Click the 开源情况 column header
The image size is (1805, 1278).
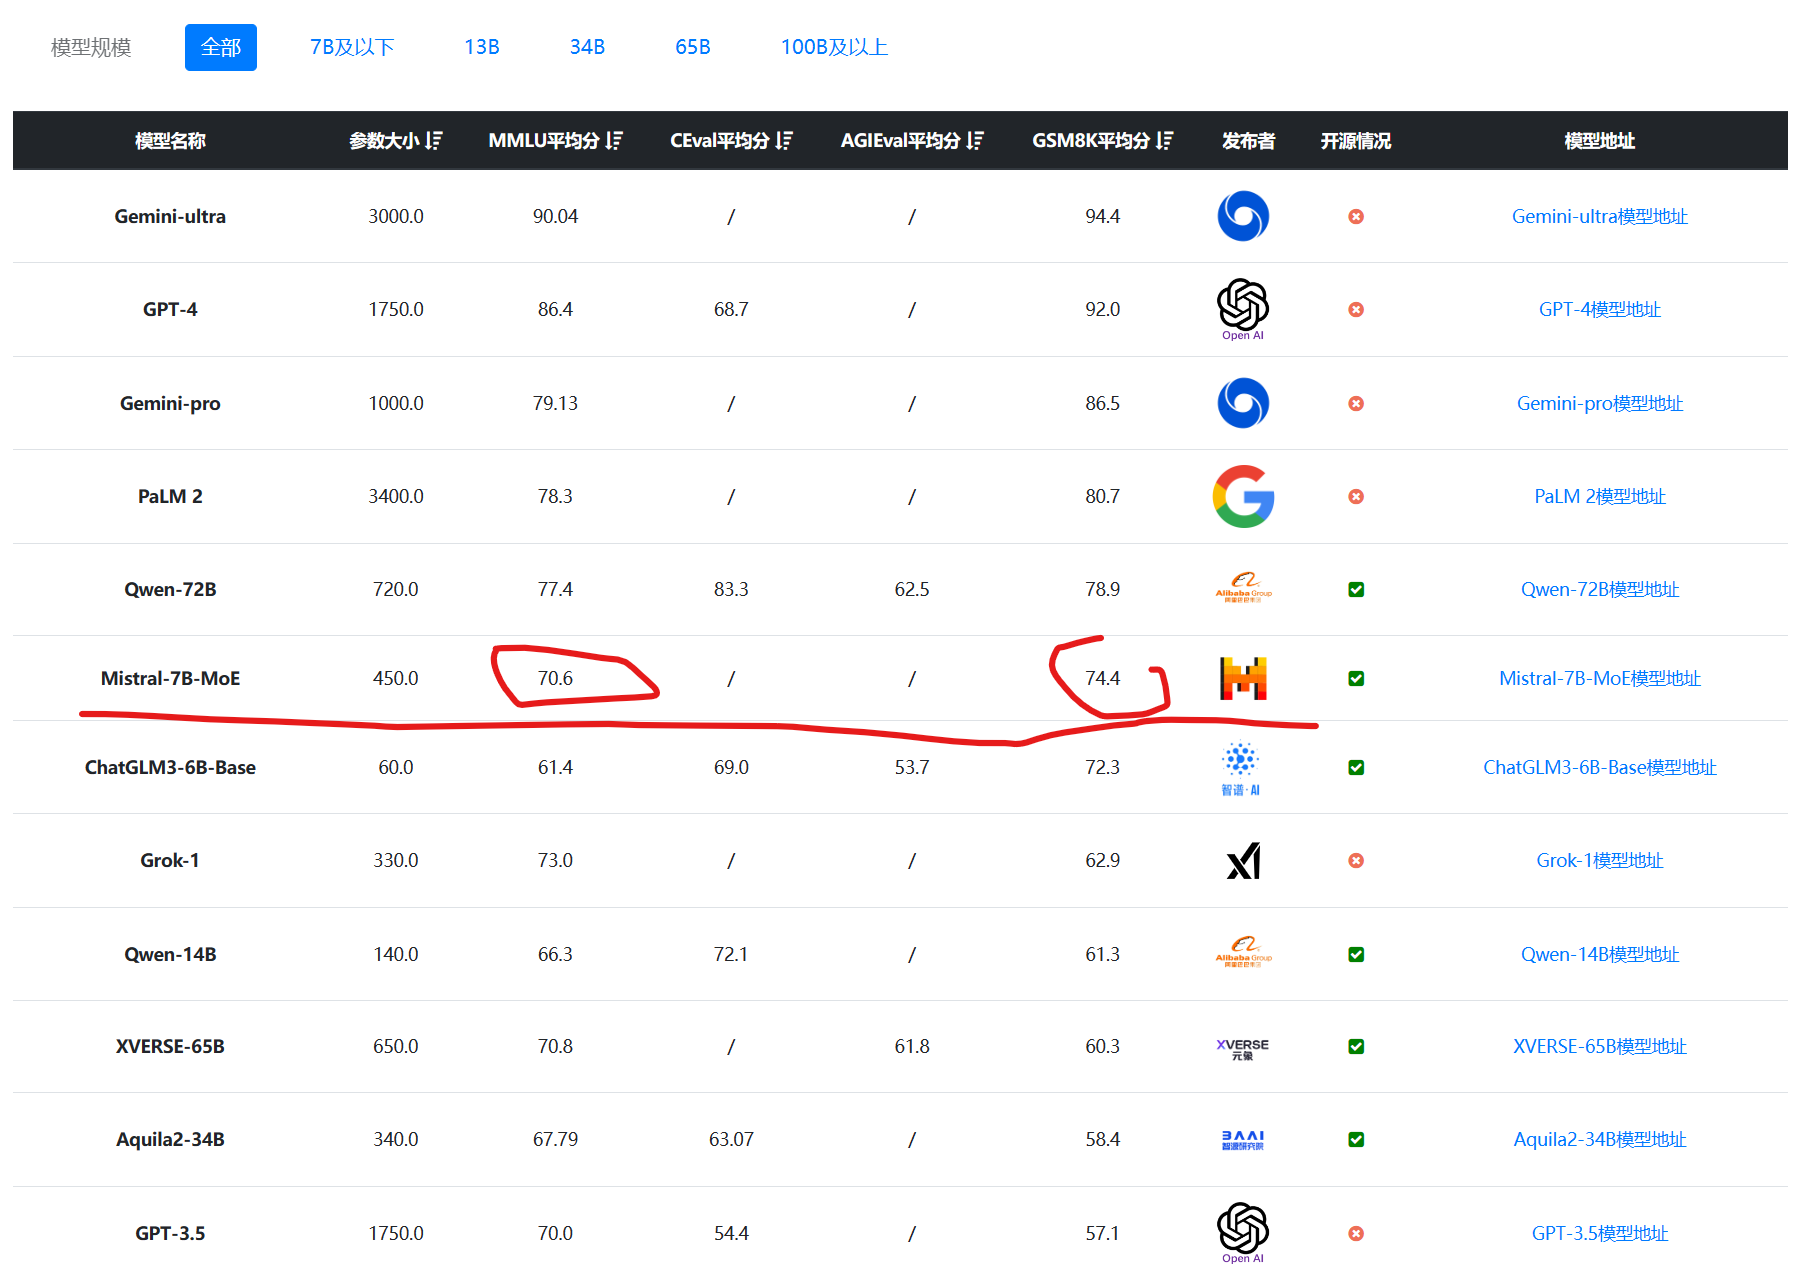coord(1356,141)
